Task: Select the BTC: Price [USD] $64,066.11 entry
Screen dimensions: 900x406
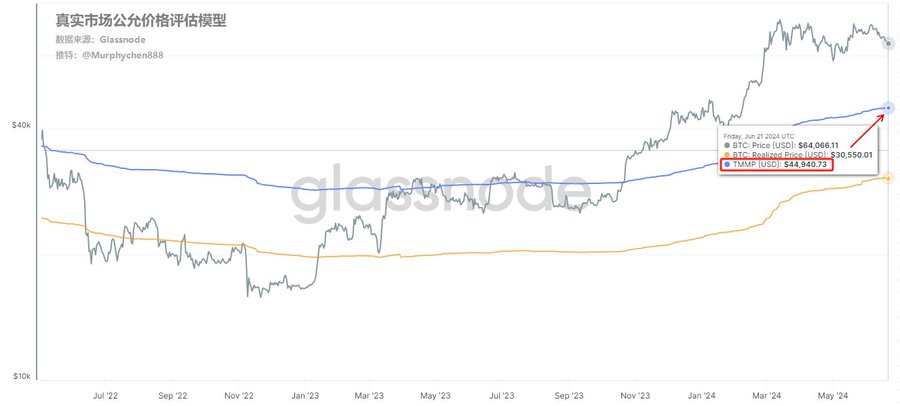Action: (x=789, y=146)
